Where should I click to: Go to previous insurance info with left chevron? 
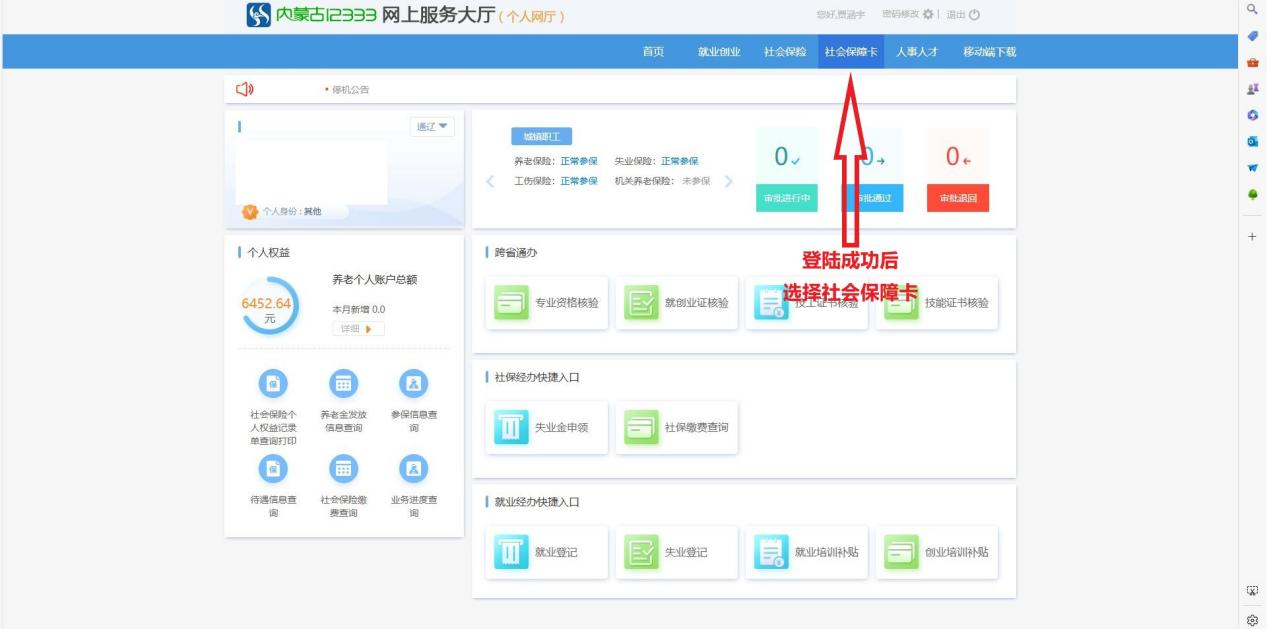tap(490, 181)
